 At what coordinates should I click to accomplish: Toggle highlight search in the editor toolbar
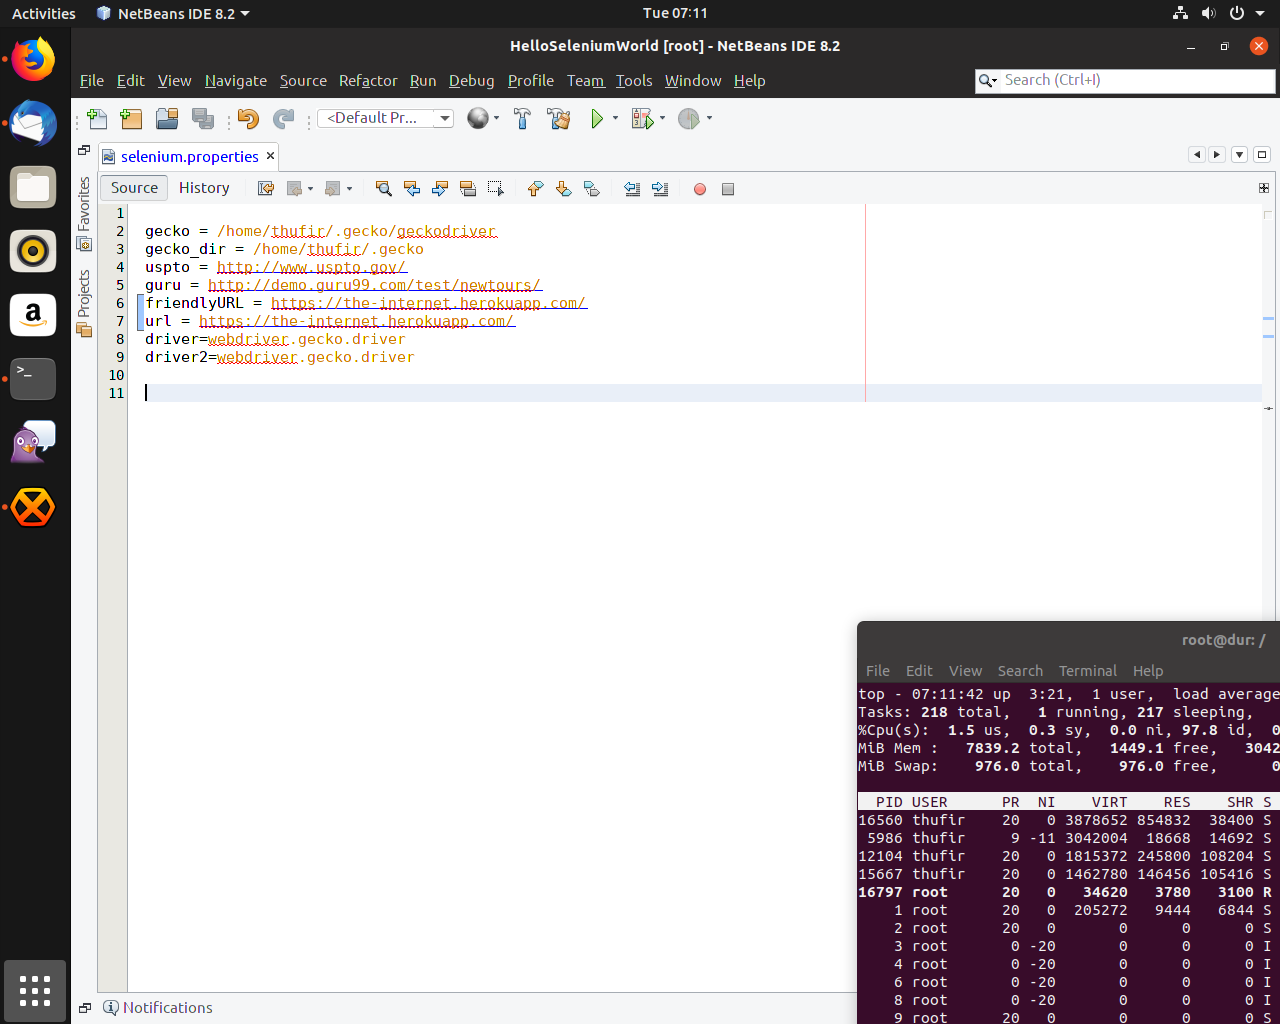467,188
